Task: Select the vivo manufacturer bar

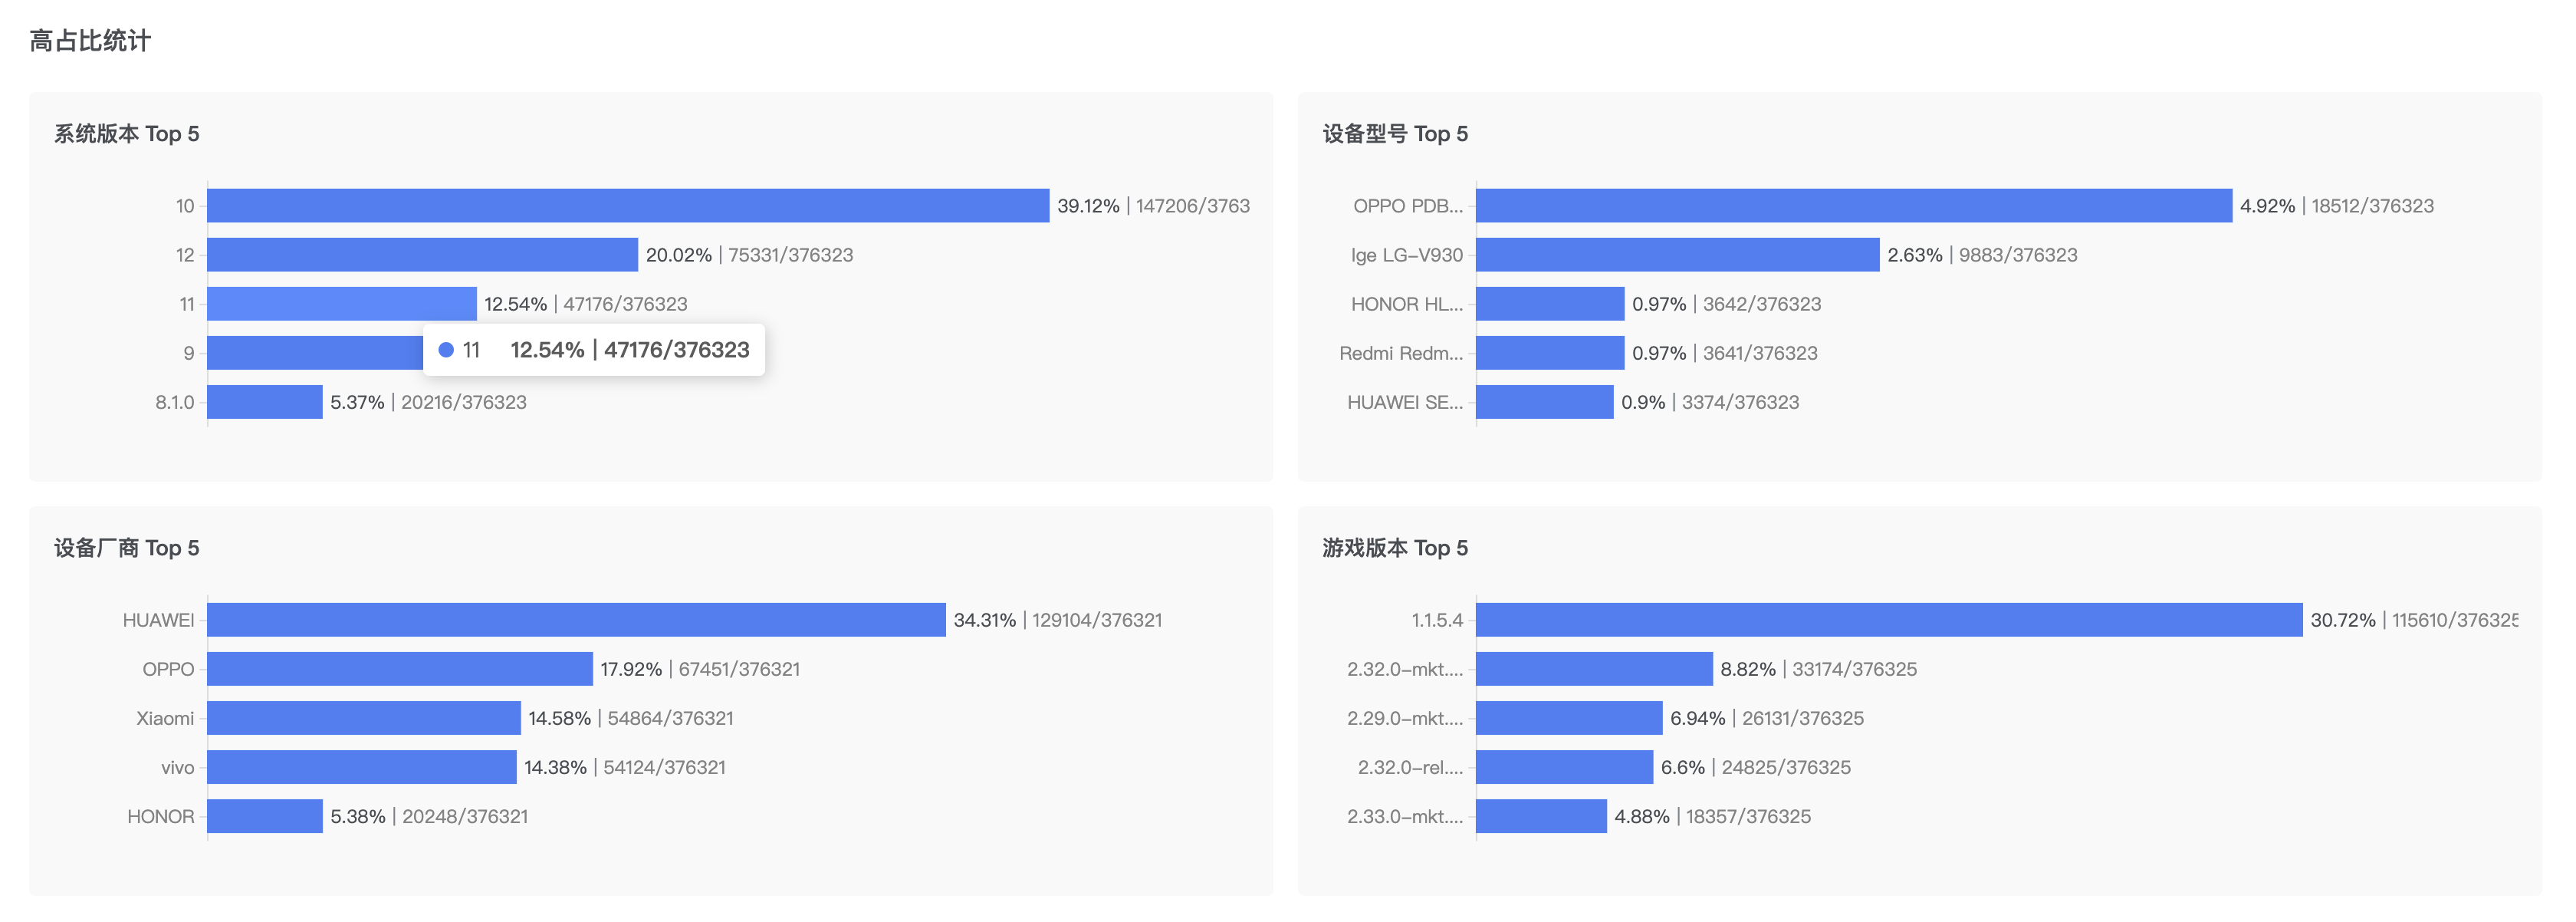Action: (x=362, y=766)
